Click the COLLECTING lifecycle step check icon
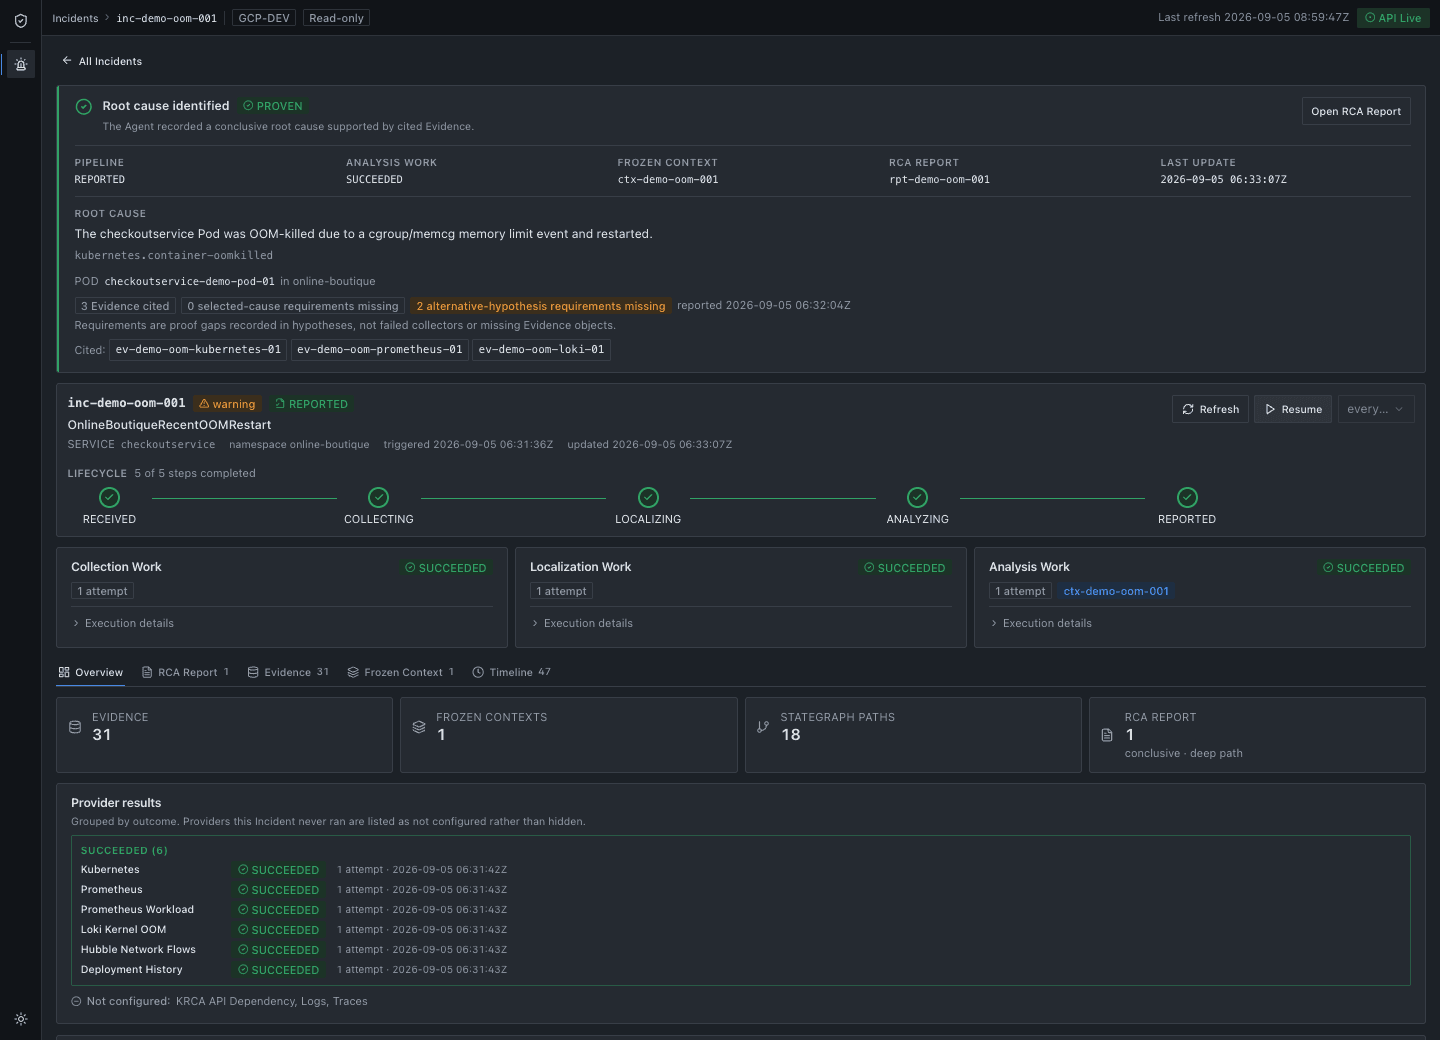The image size is (1440, 1040). click(379, 497)
